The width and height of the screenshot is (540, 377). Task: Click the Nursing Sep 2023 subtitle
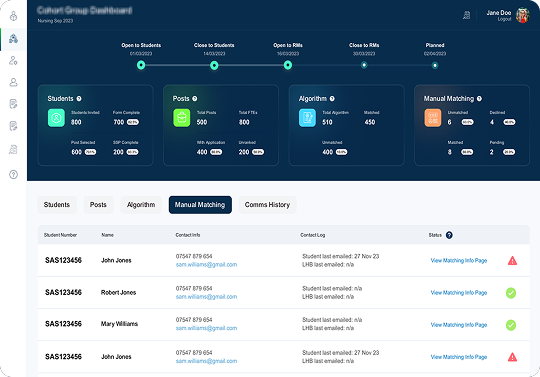(55, 21)
